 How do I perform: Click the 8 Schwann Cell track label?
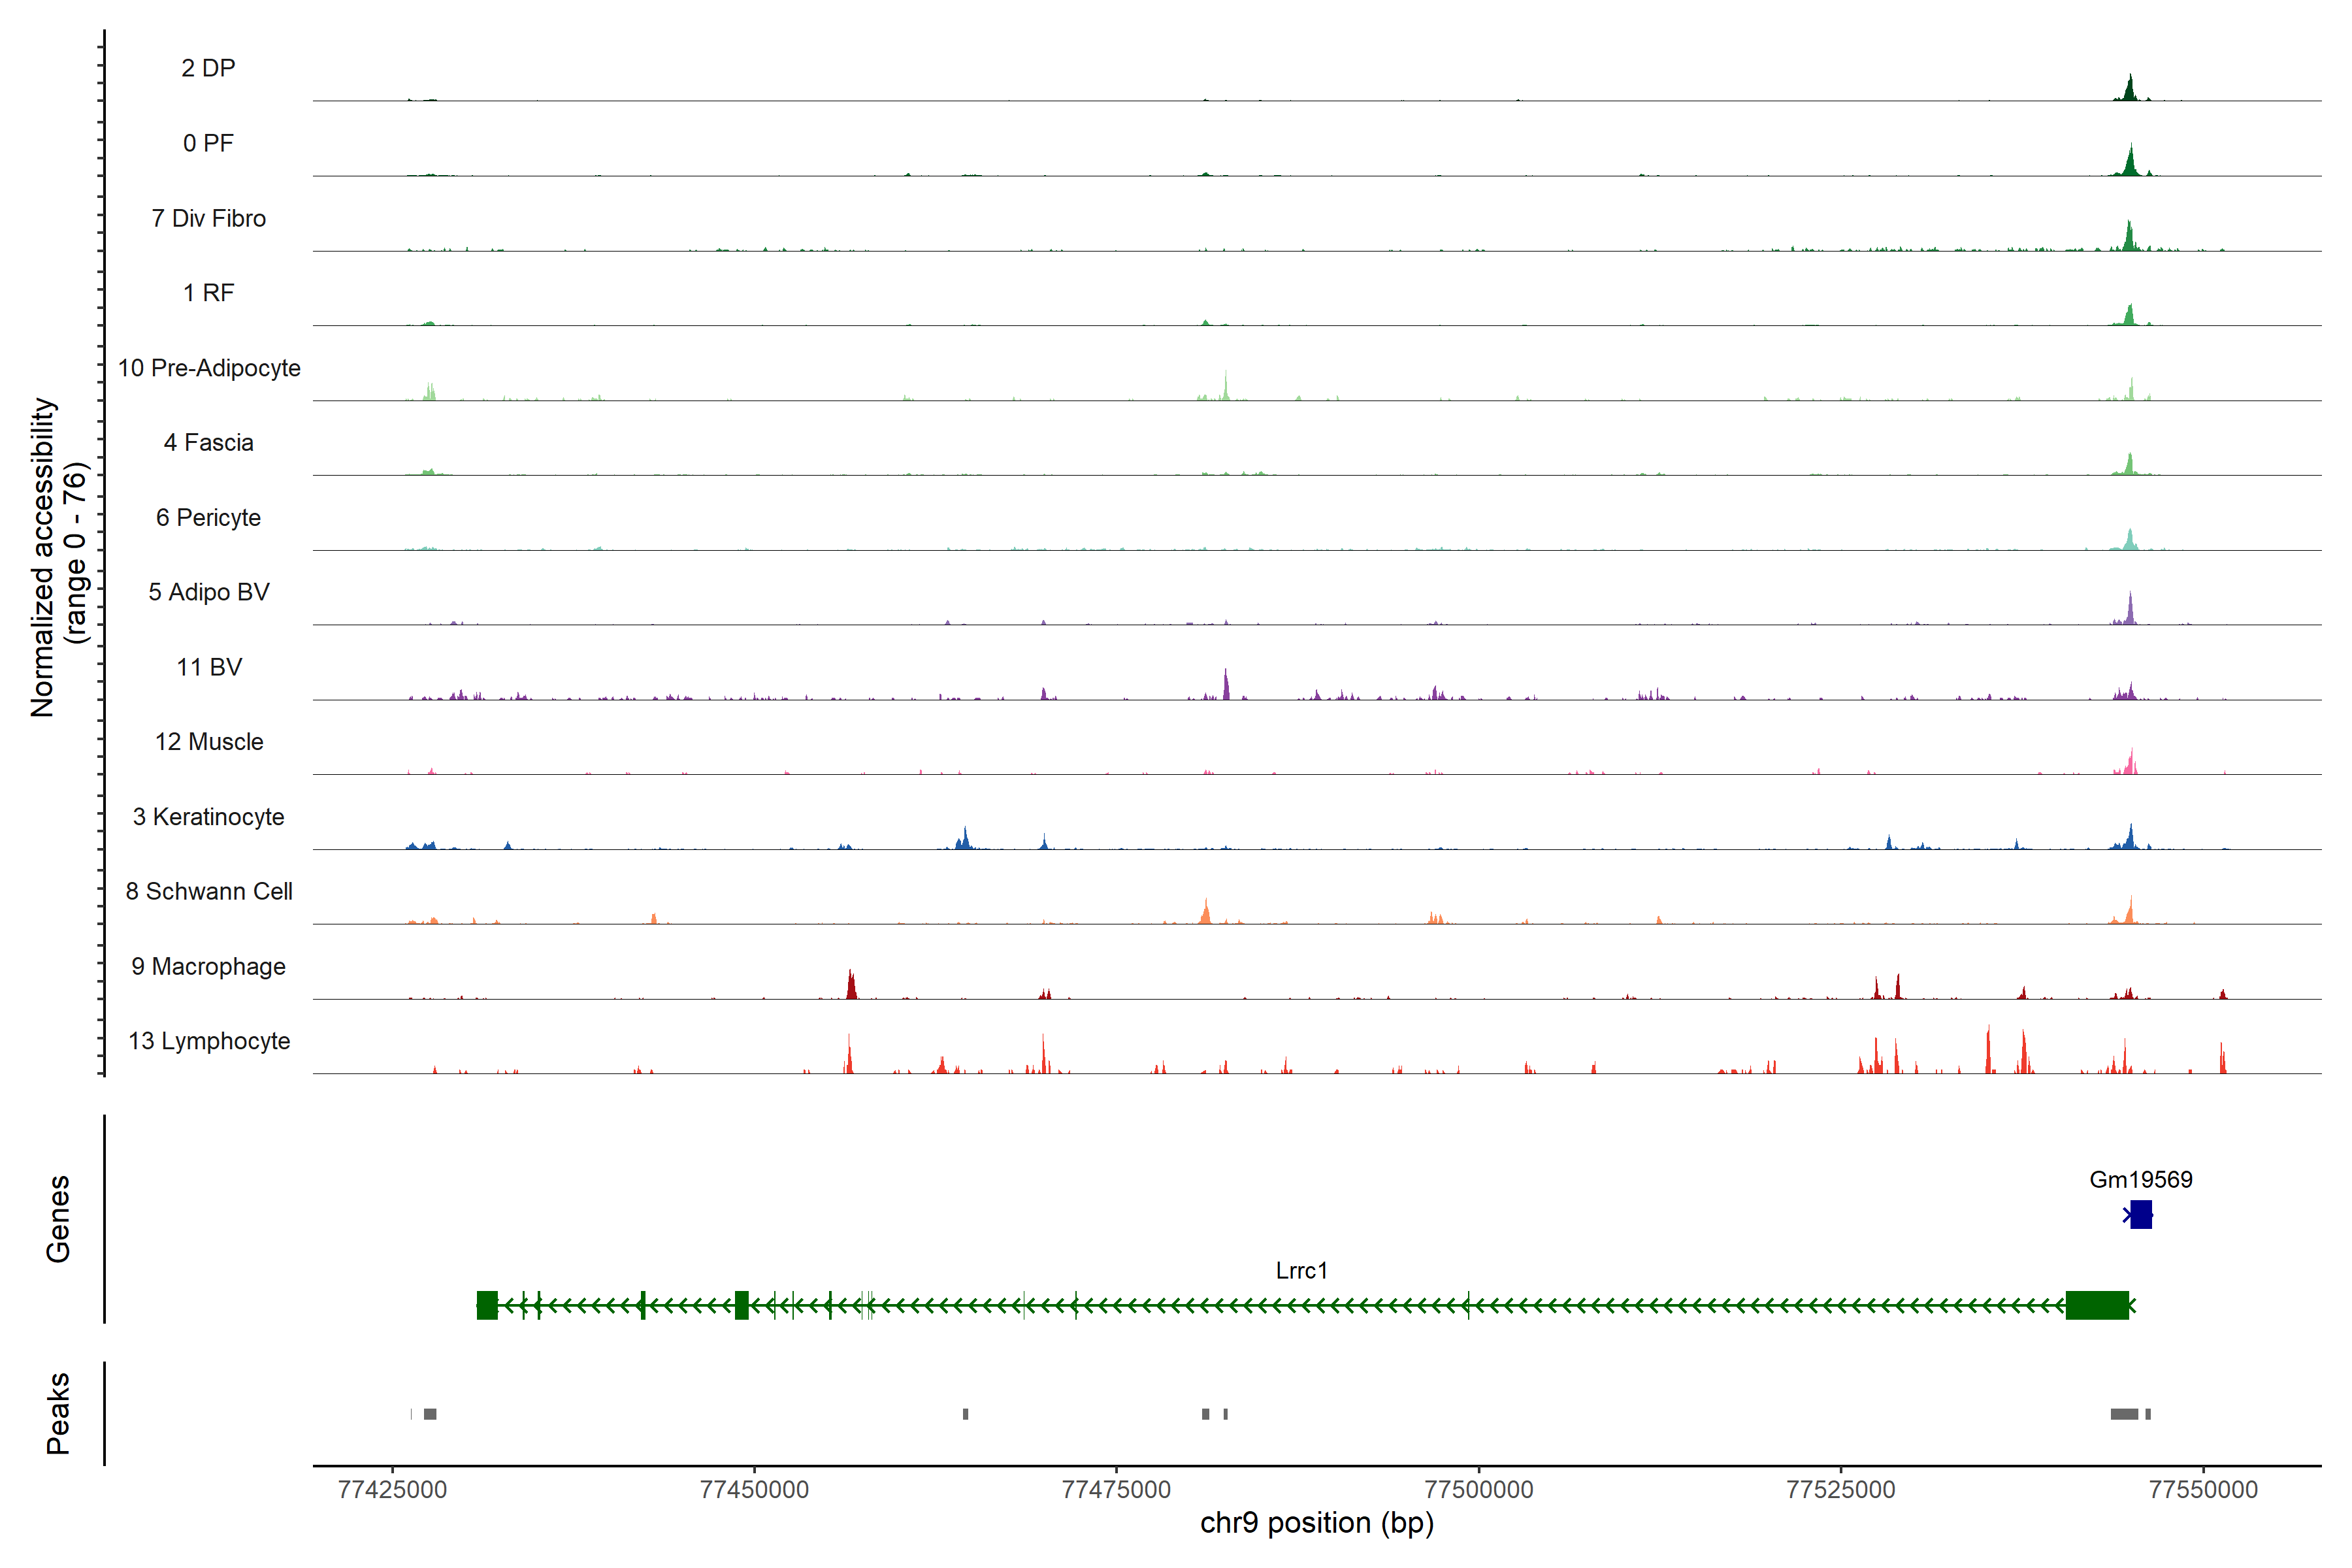tap(209, 891)
